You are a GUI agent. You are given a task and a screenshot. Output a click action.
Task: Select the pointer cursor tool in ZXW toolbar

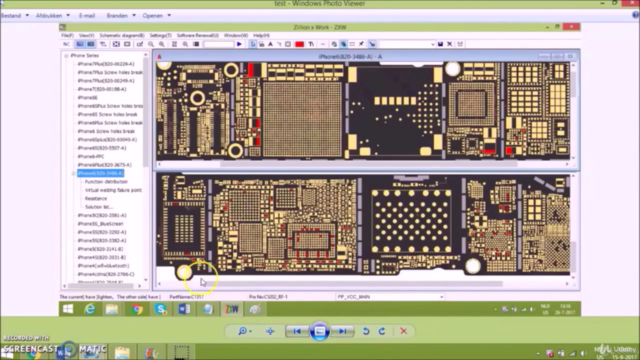tap(253, 44)
